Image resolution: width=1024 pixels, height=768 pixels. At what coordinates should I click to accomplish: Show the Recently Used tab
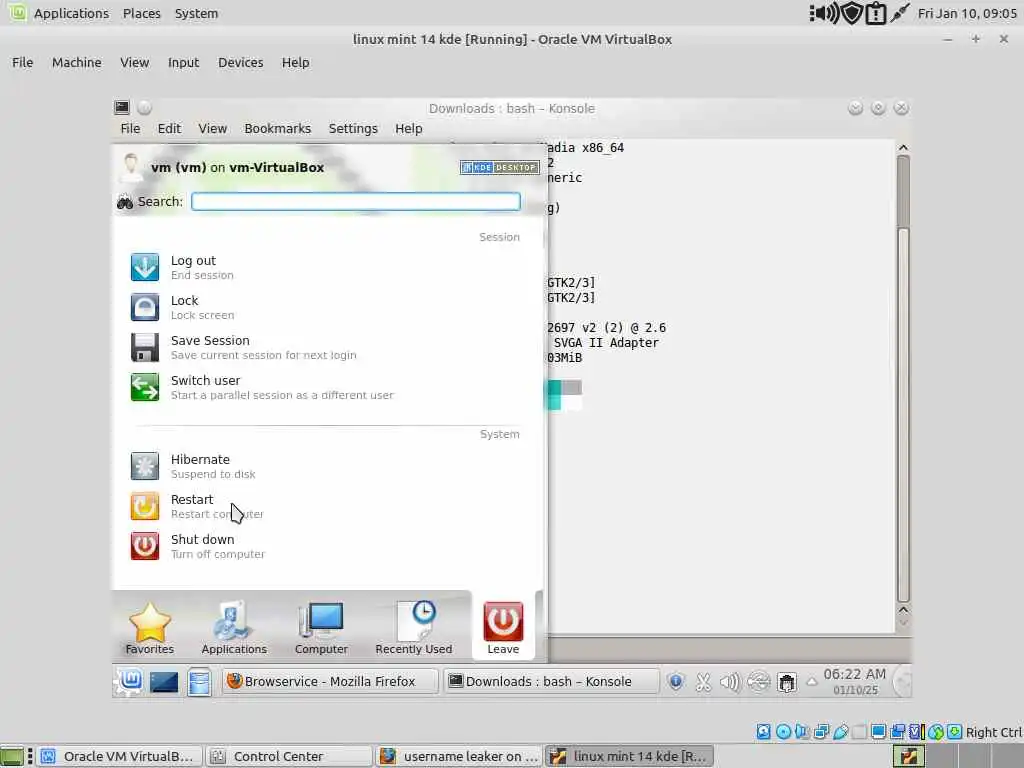(413, 628)
